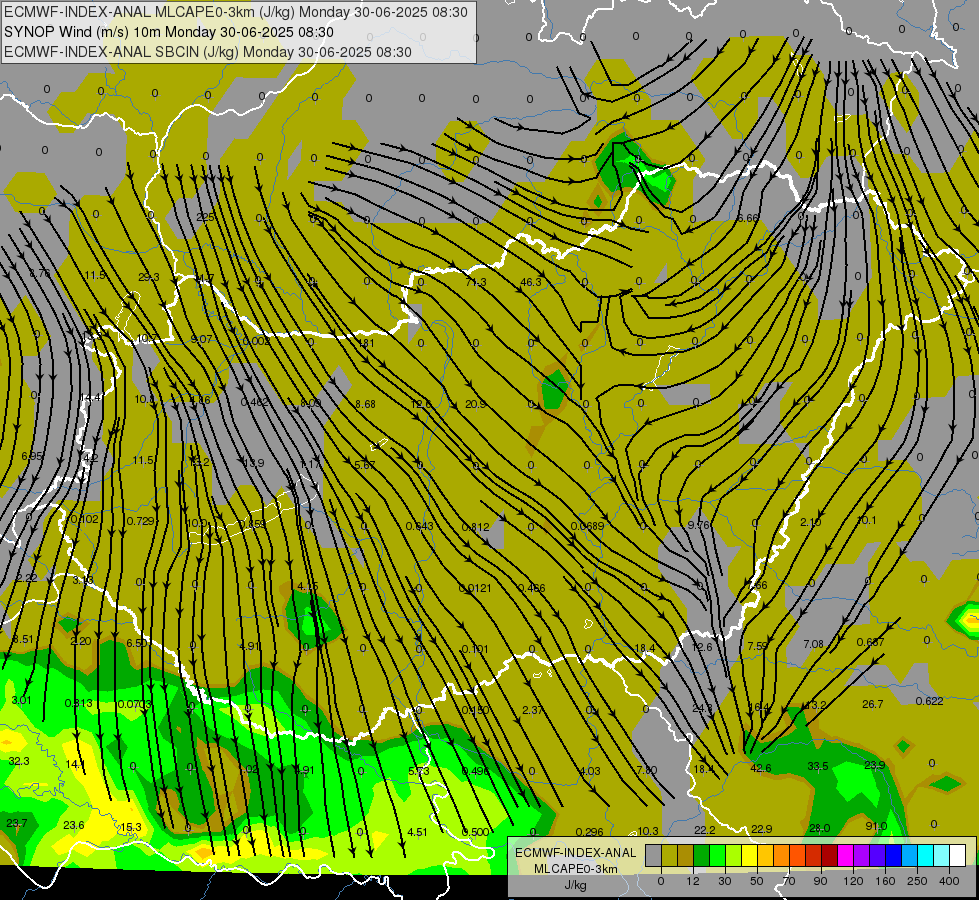Click the map value '0.500'
The width and height of the screenshot is (979, 900).
[x=475, y=831]
